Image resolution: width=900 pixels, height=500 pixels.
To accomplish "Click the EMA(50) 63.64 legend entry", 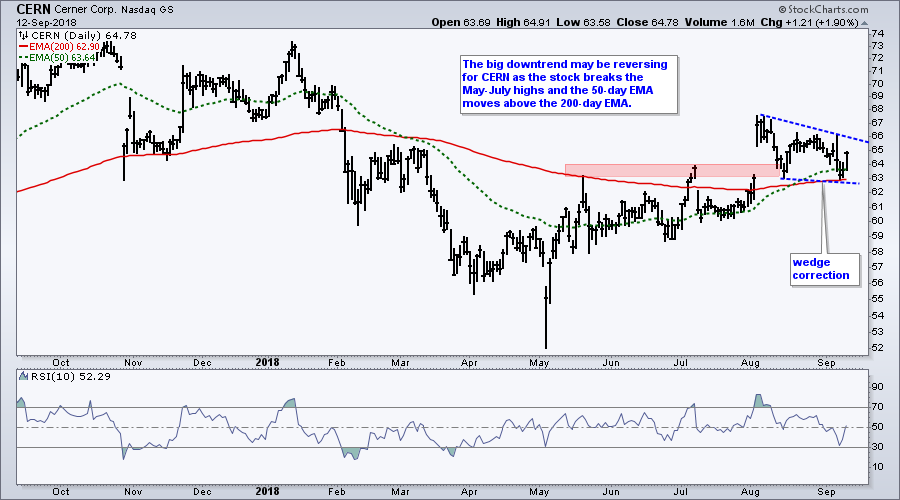I will pyautogui.click(x=57, y=57).
